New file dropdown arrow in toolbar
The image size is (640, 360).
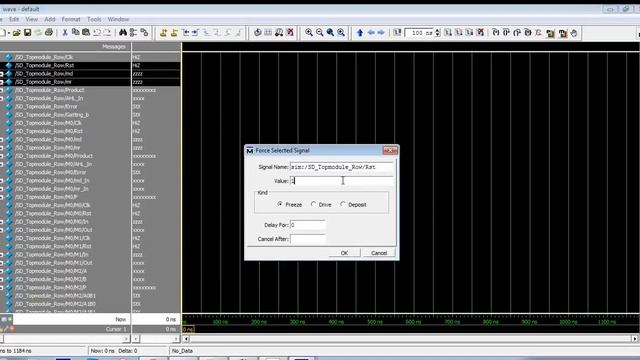click(x=9, y=33)
